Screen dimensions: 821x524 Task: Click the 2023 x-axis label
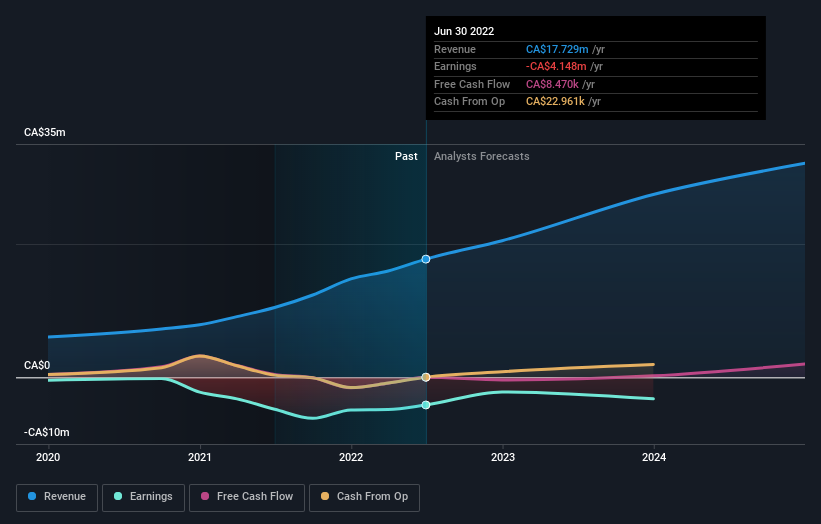coord(503,457)
